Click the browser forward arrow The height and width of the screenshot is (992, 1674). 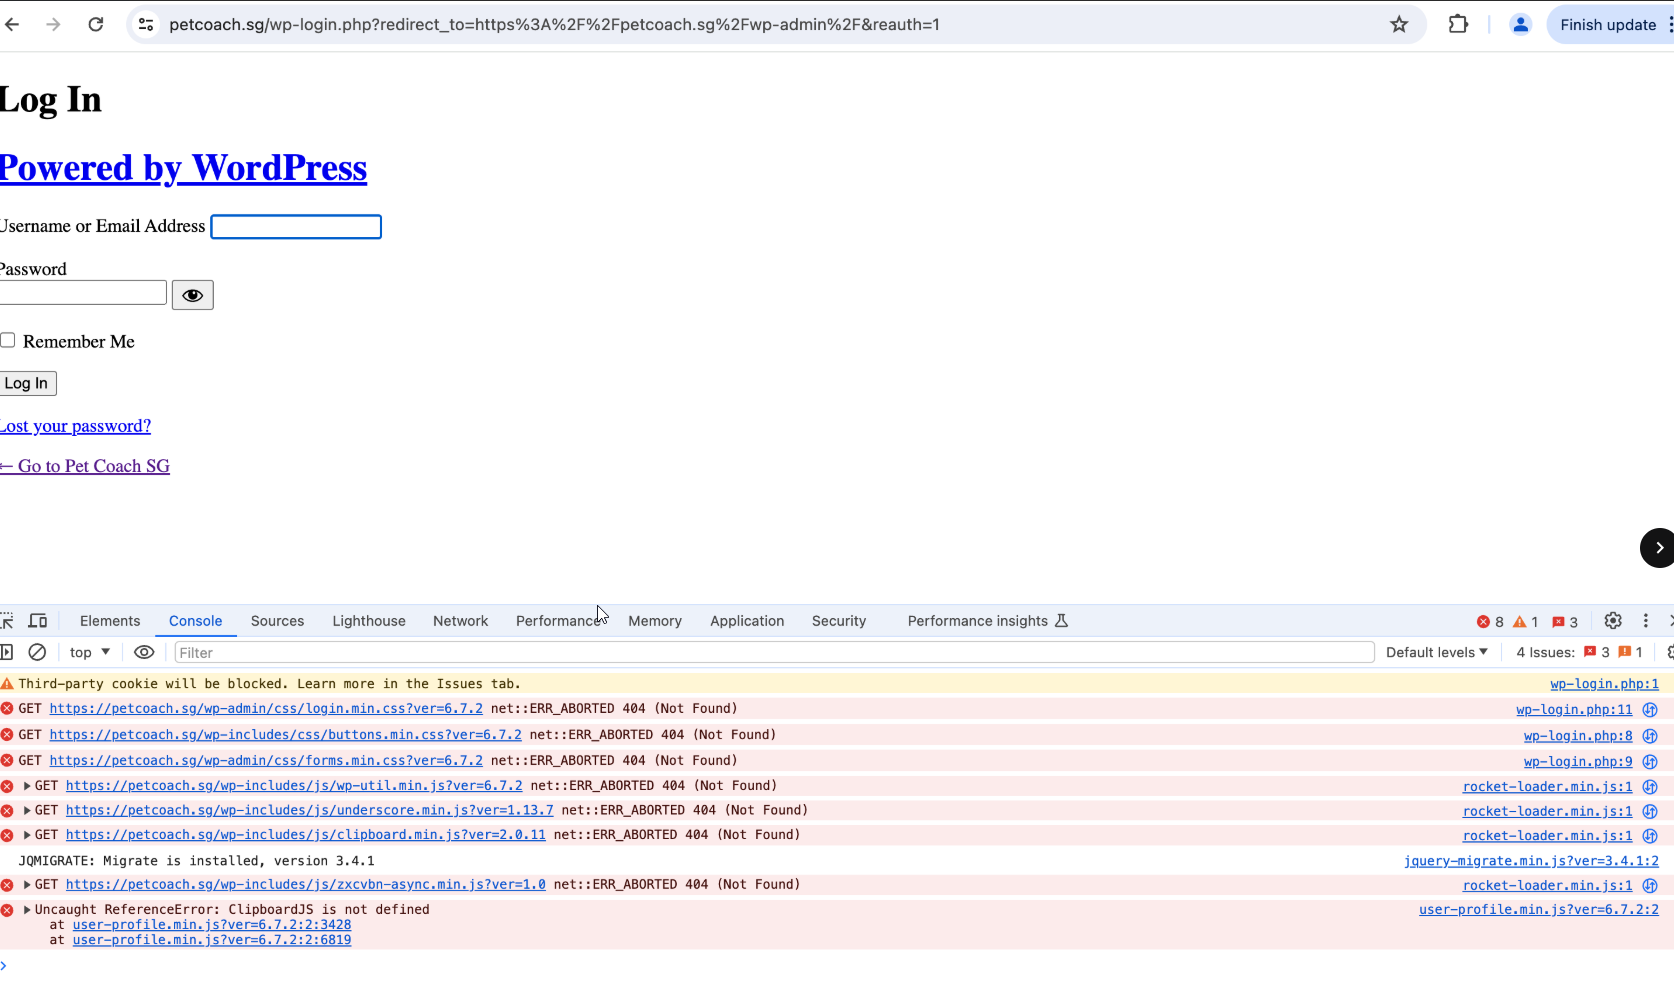tap(53, 24)
